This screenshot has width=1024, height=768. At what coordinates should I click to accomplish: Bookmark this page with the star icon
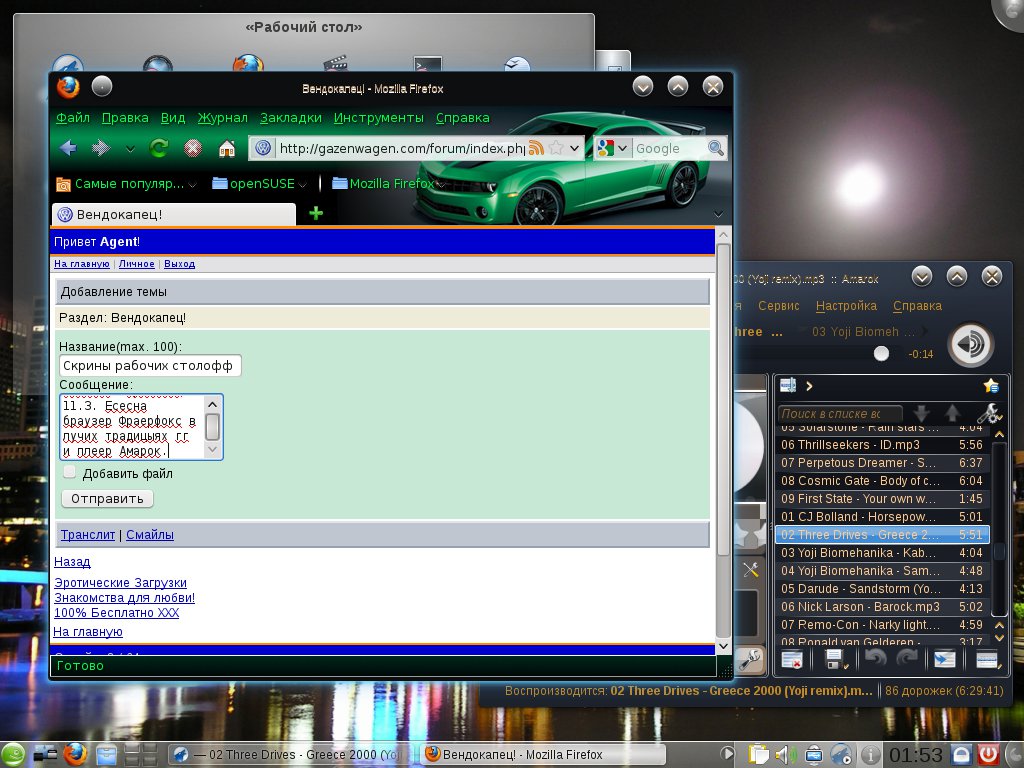coord(556,148)
